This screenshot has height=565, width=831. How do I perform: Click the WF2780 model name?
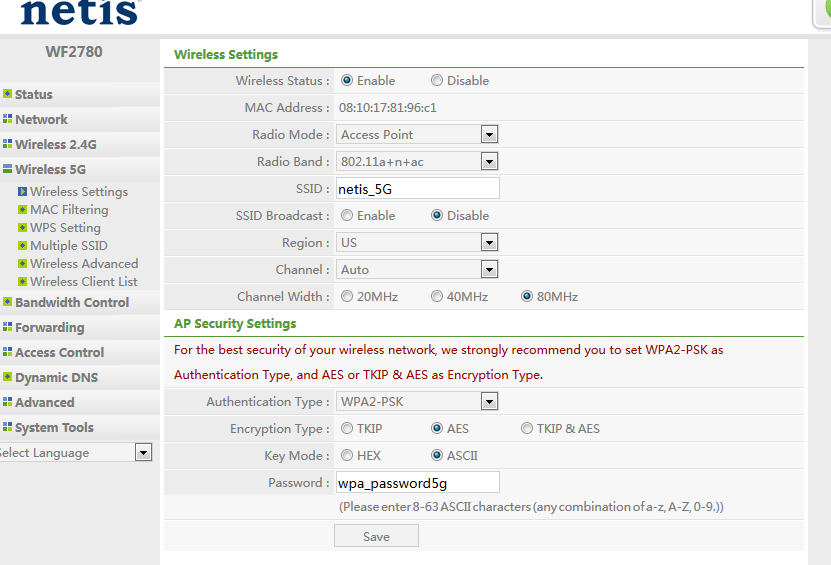(74, 51)
